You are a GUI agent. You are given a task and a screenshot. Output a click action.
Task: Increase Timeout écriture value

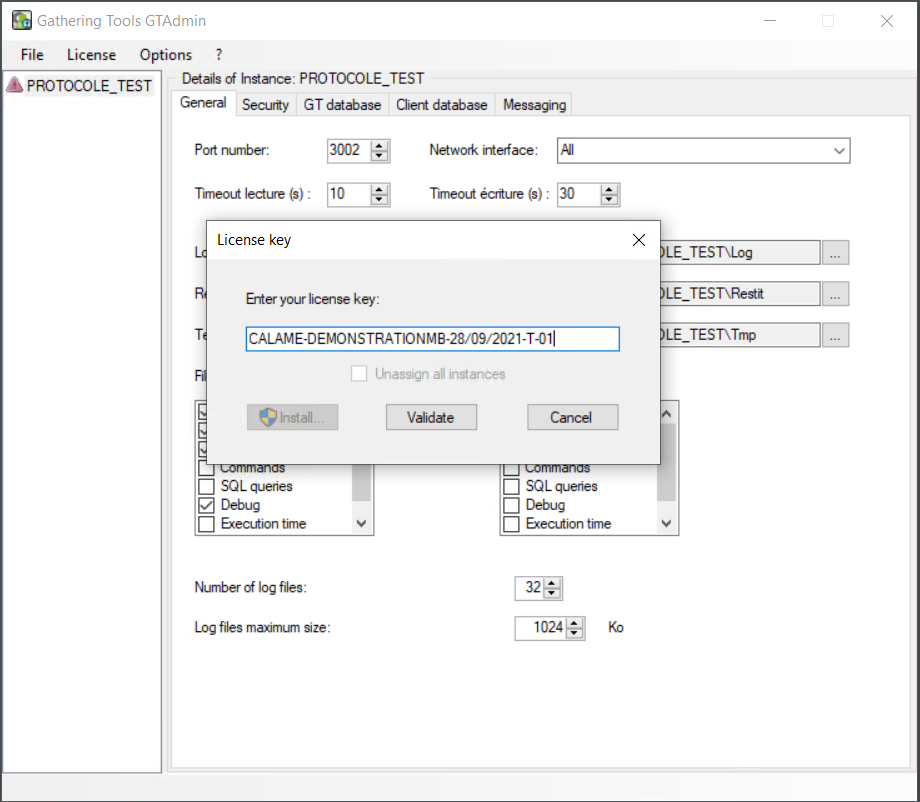pyautogui.click(x=609, y=189)
